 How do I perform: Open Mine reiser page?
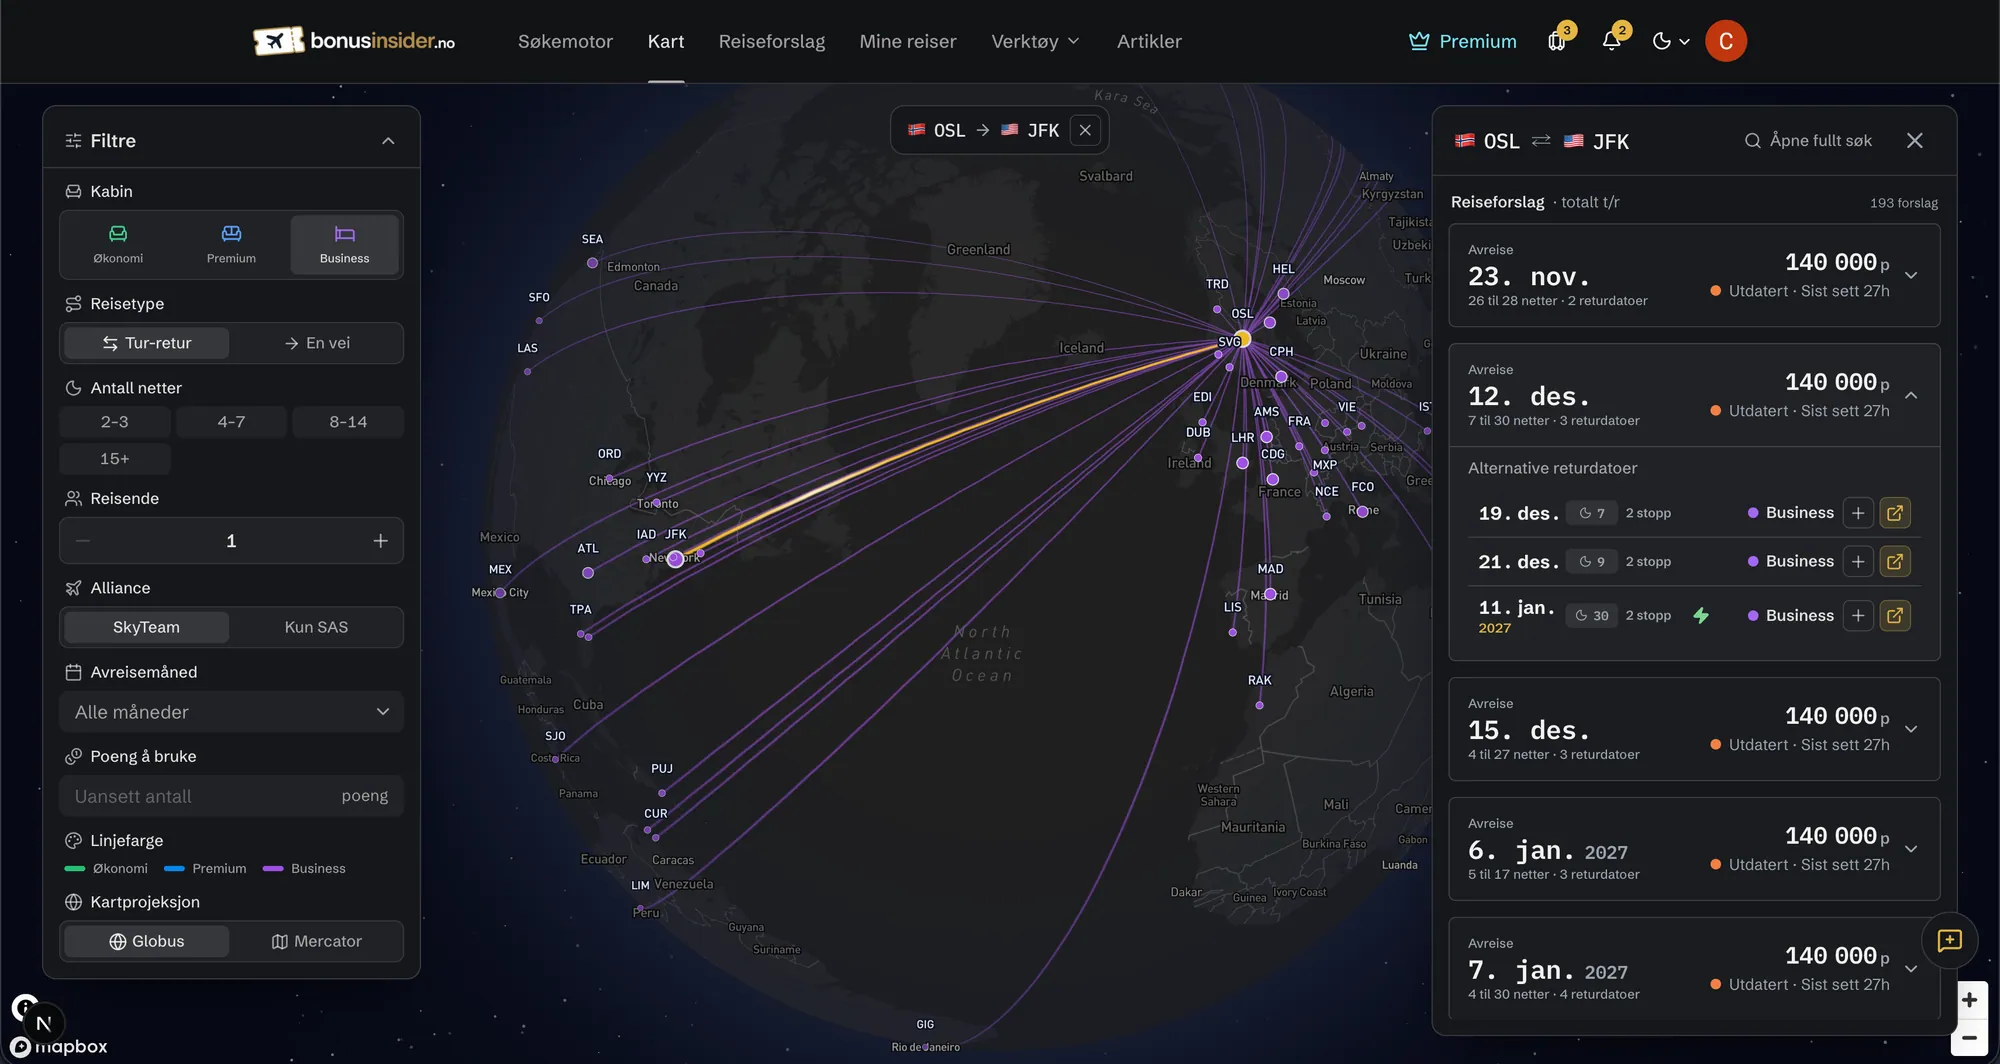(908, 41)
